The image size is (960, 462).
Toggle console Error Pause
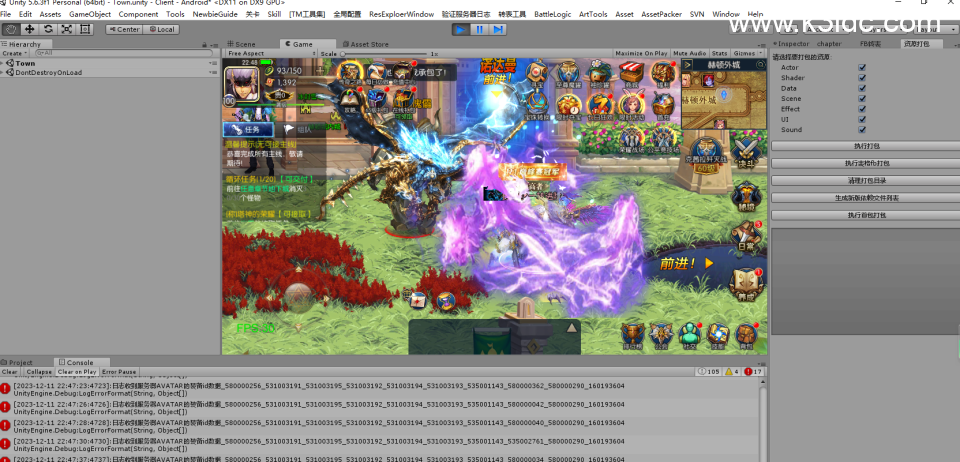pyautogui.click(x=119, y=372)
